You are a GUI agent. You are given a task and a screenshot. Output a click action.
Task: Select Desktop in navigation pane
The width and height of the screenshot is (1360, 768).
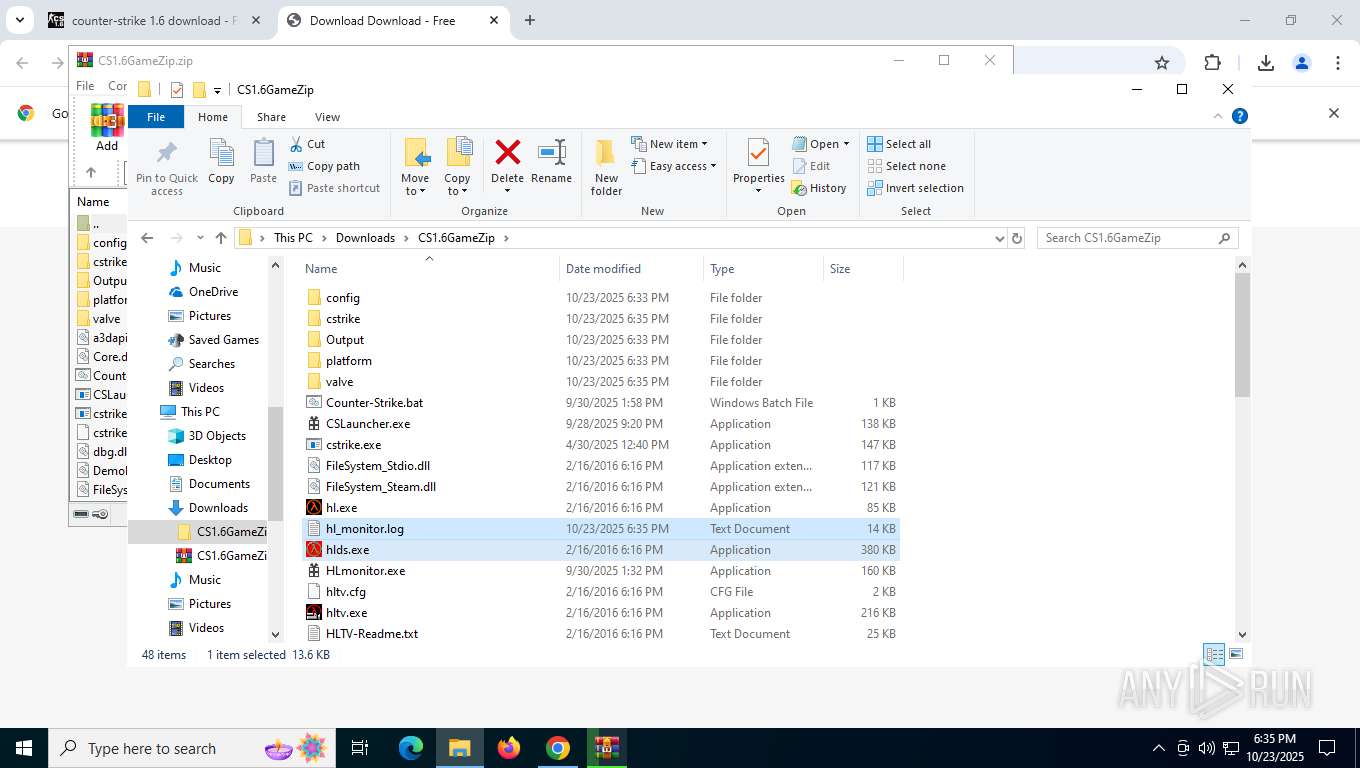tap(210, 460)
